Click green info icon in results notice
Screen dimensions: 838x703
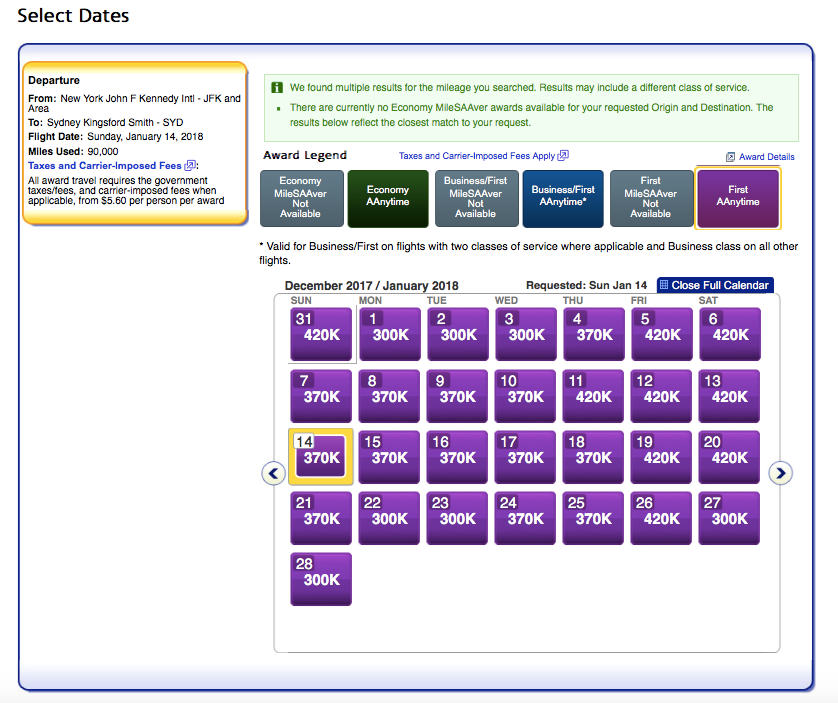[276, 88]
